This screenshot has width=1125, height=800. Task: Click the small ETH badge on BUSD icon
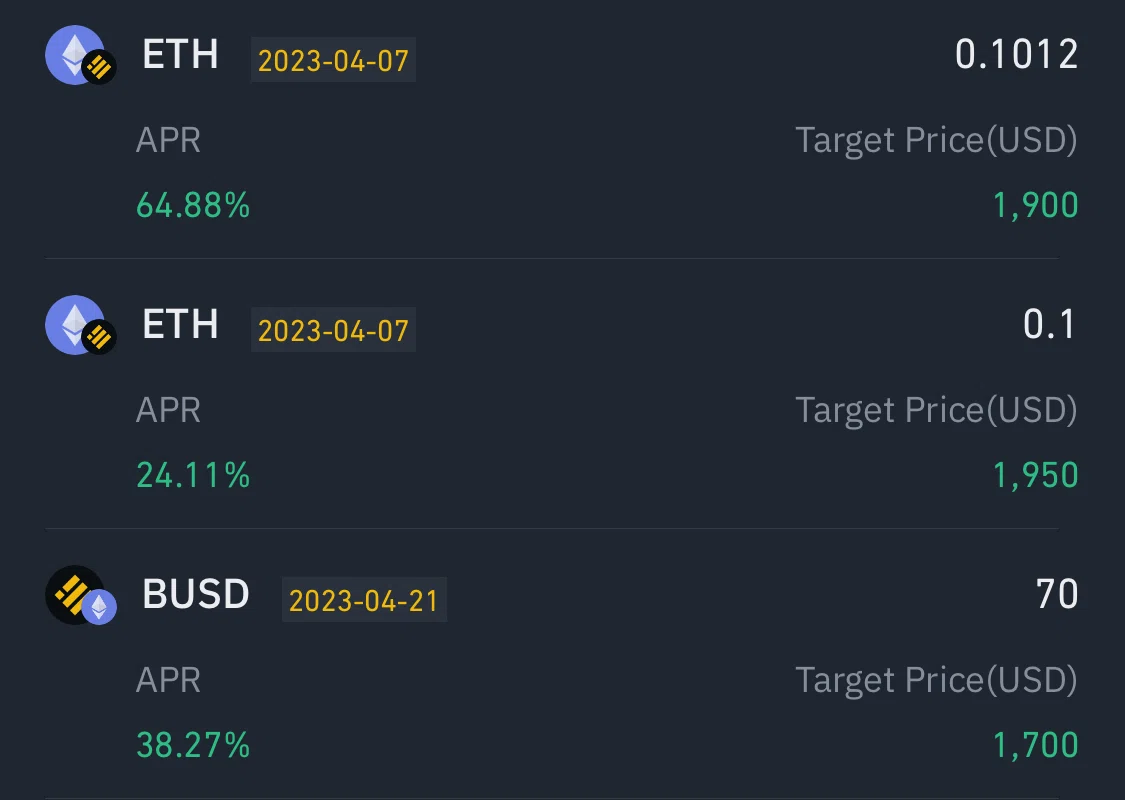point(99,608)
